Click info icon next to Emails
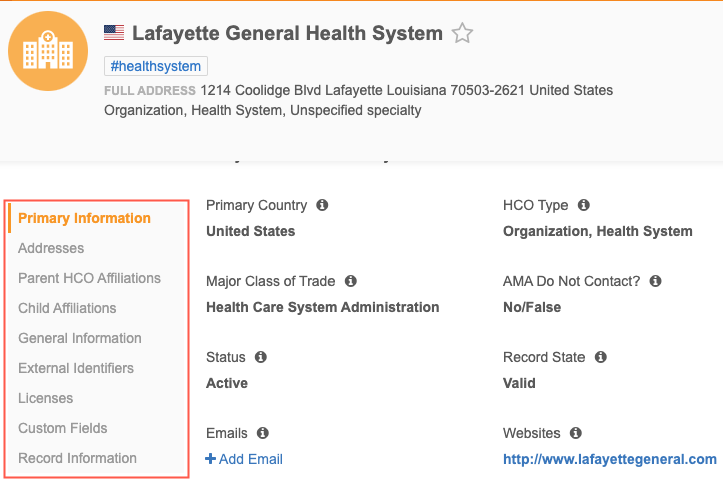 coord(263,433)
